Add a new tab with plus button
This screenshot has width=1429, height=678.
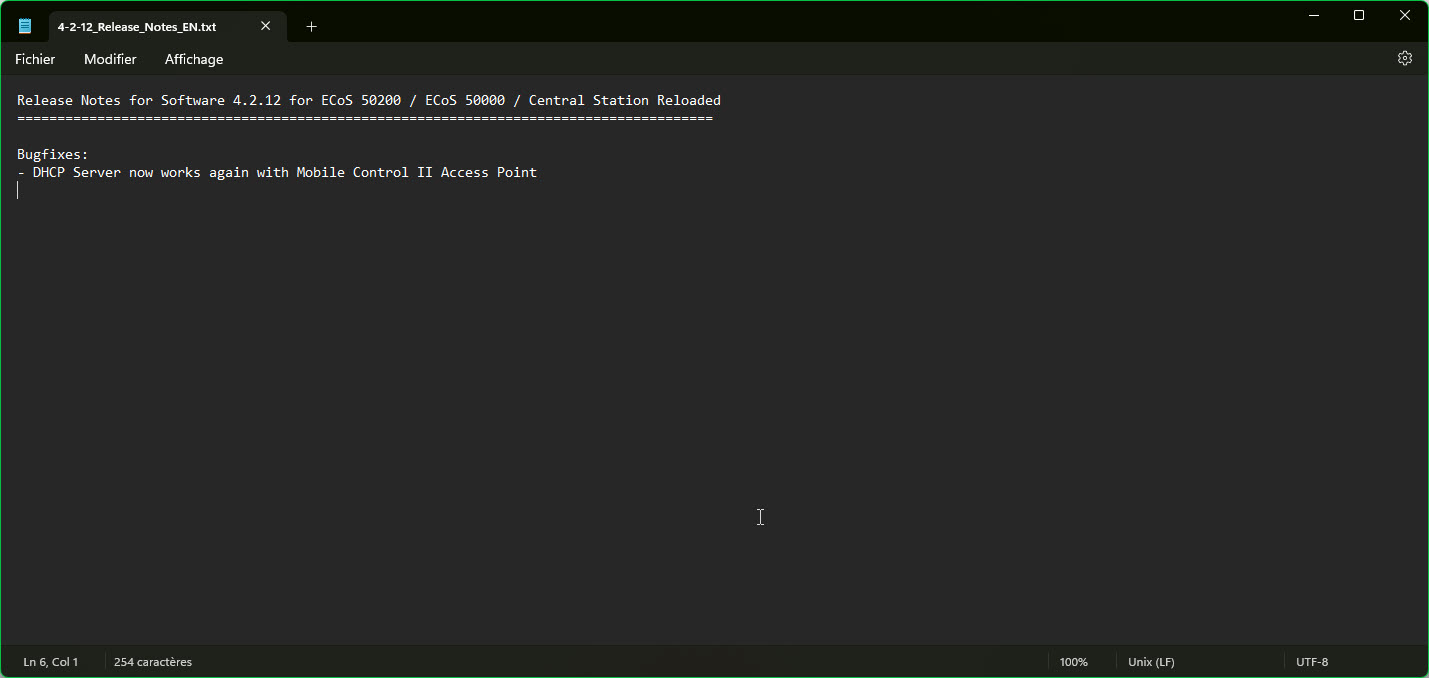click(311, 27)
